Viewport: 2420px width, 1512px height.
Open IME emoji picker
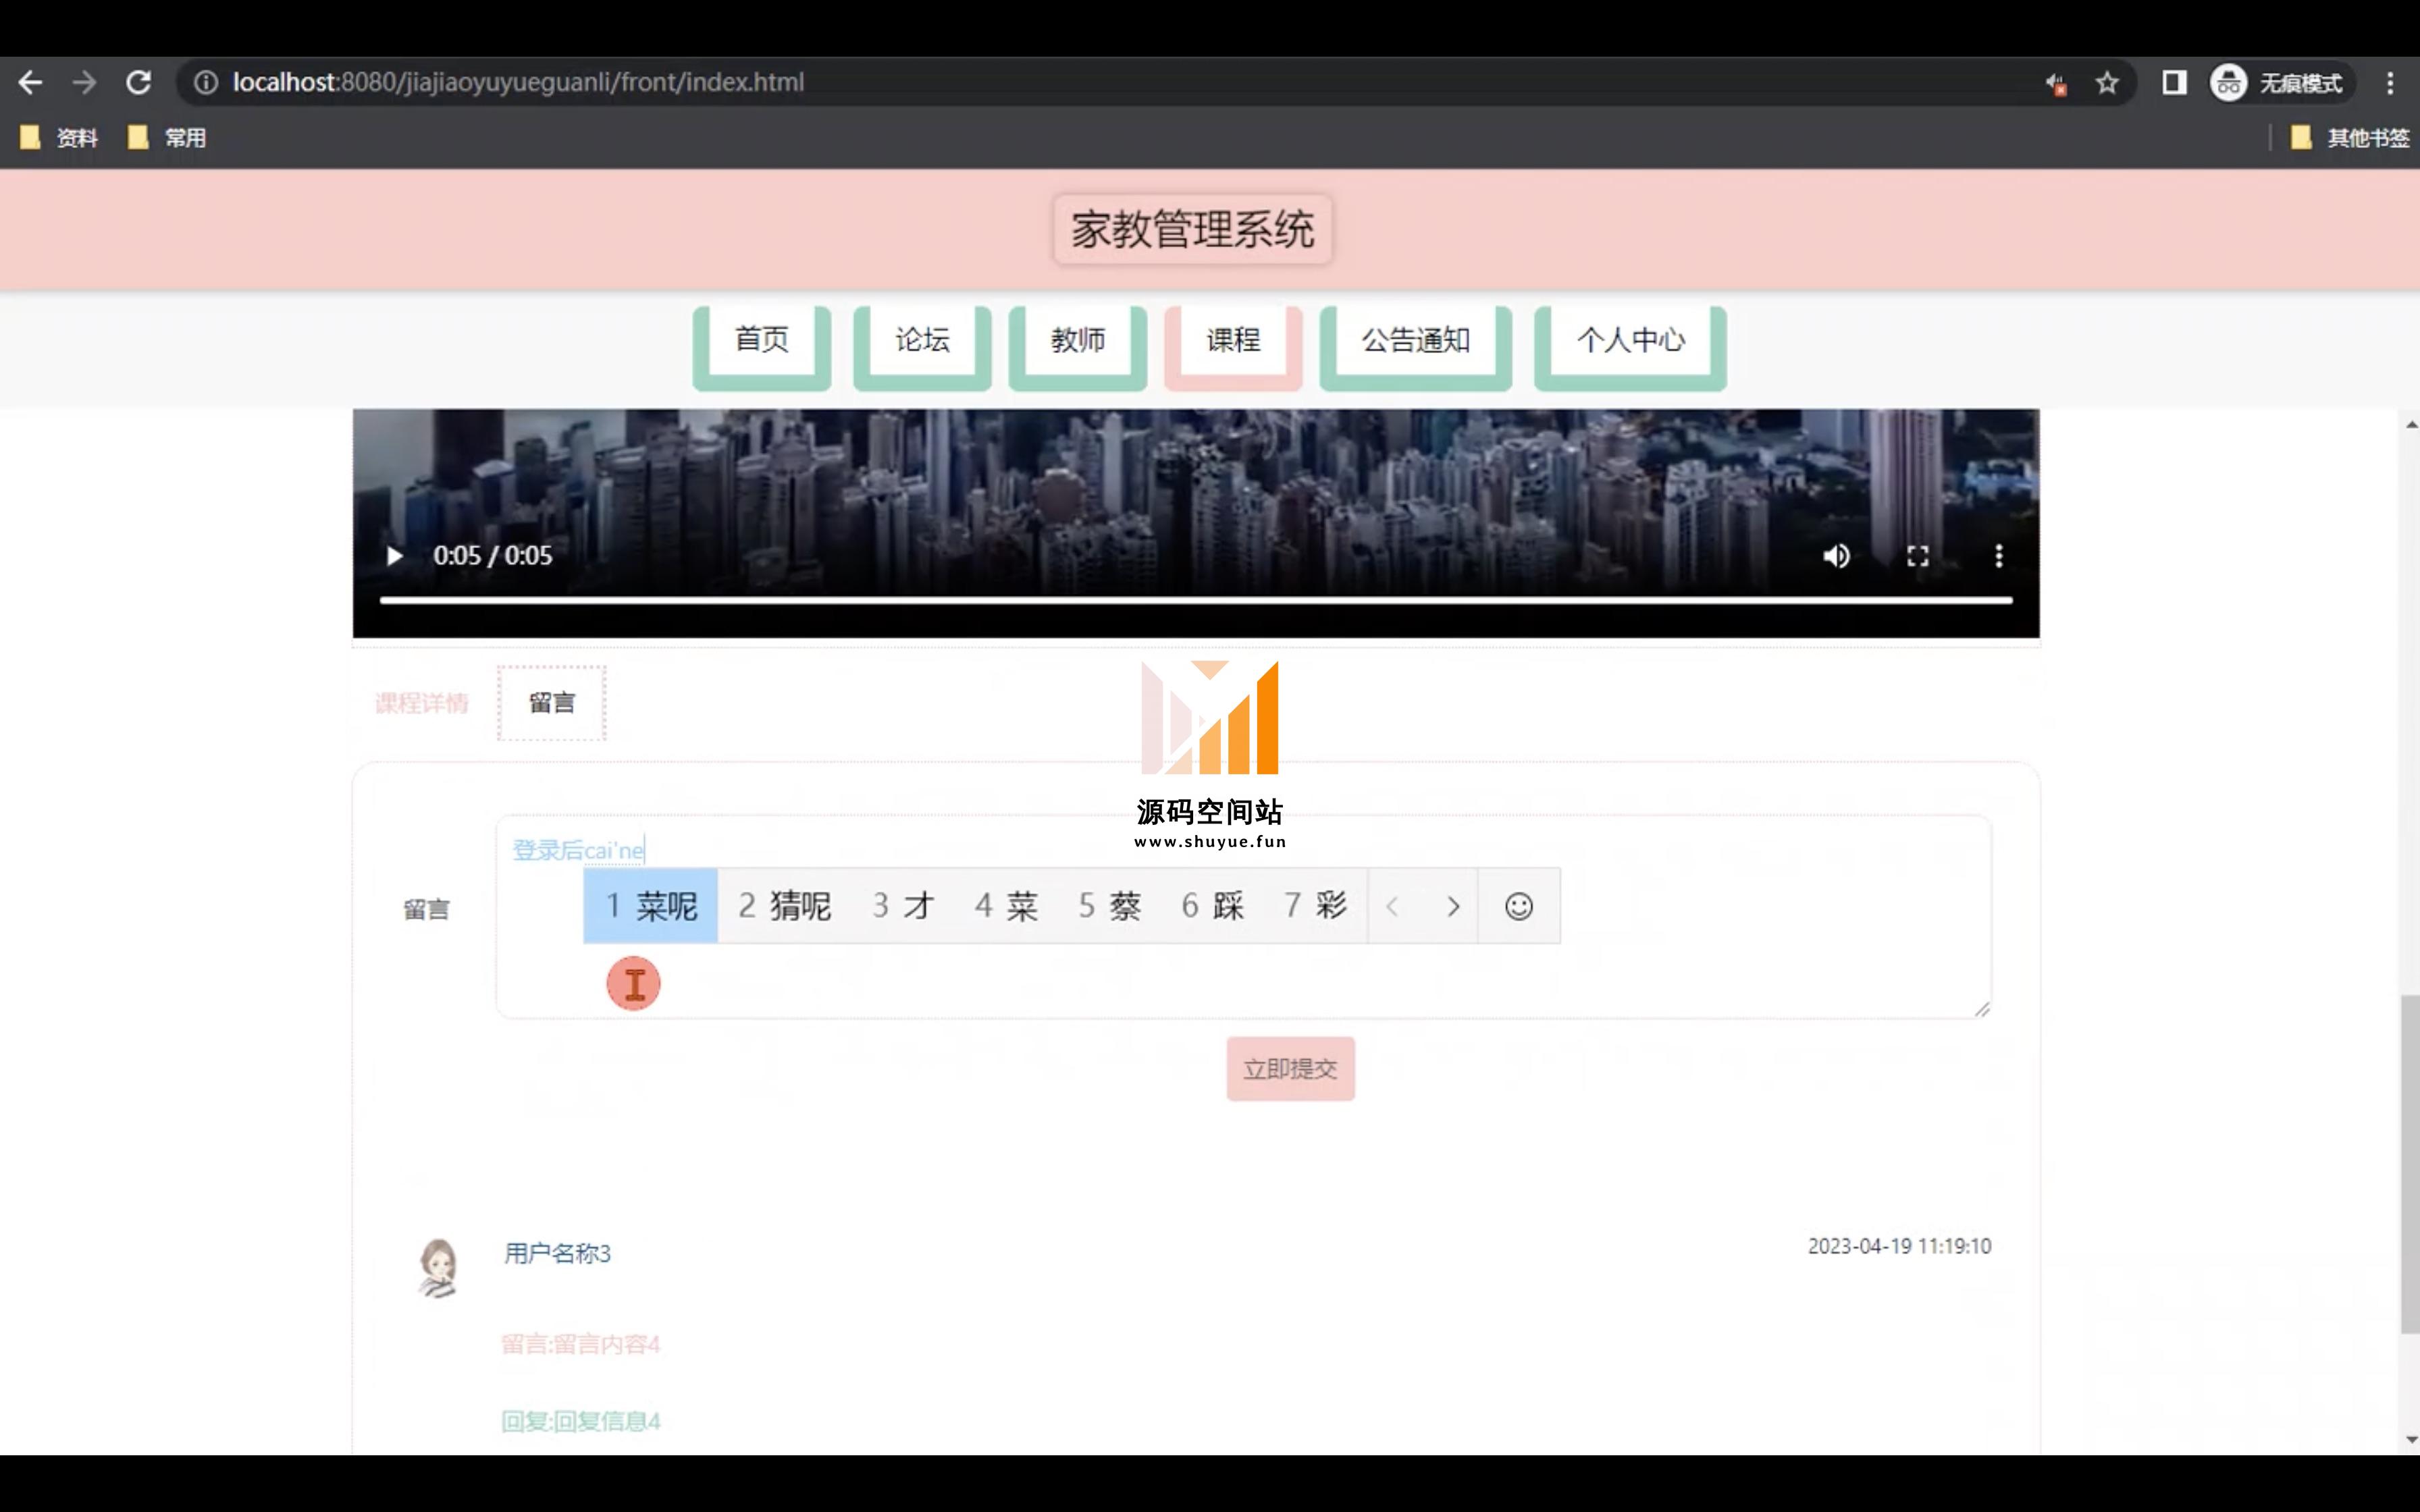[1519, 906]
